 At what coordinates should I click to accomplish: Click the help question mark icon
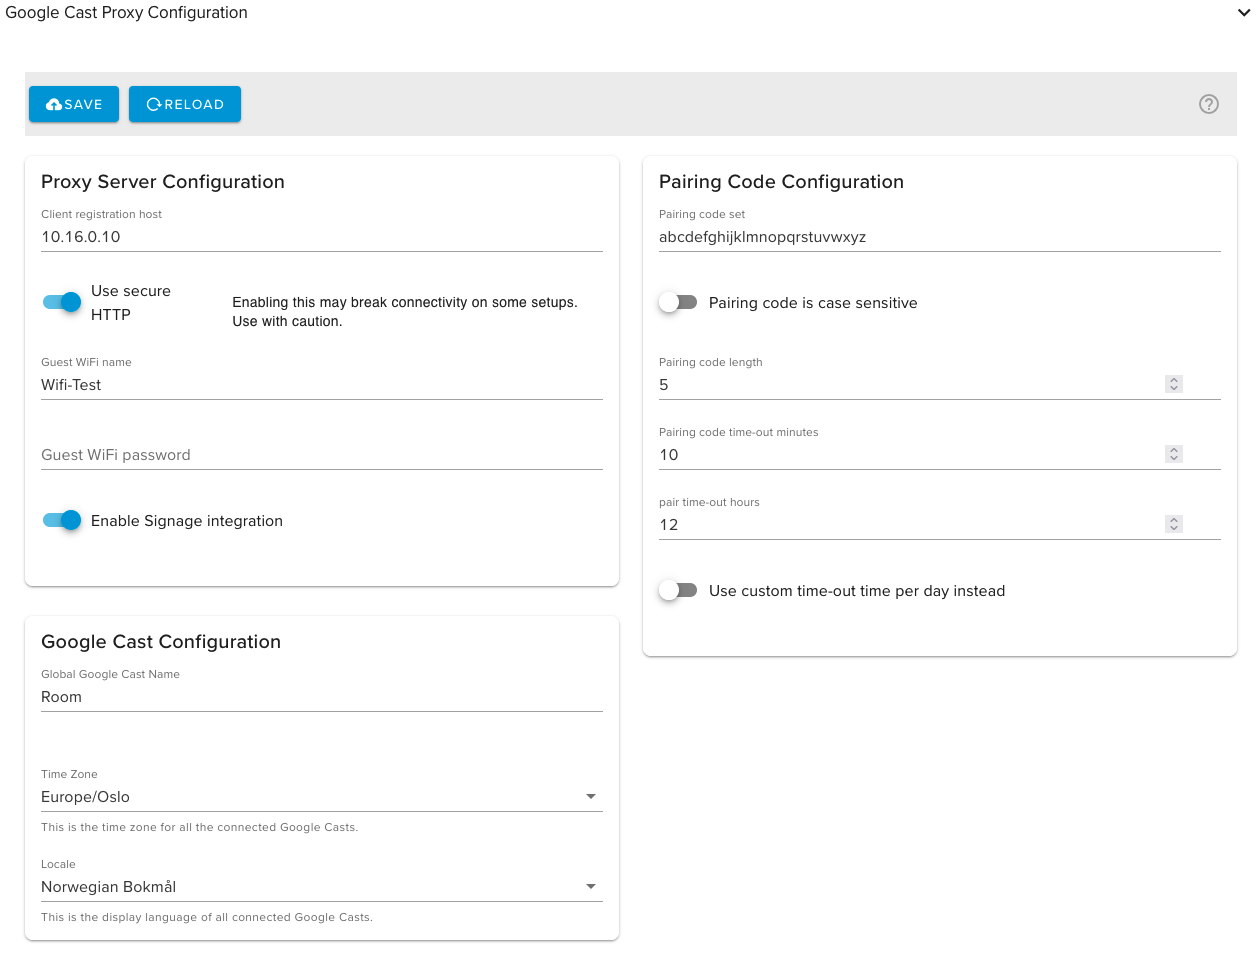pyautogui.click(x=1208, y=104)
